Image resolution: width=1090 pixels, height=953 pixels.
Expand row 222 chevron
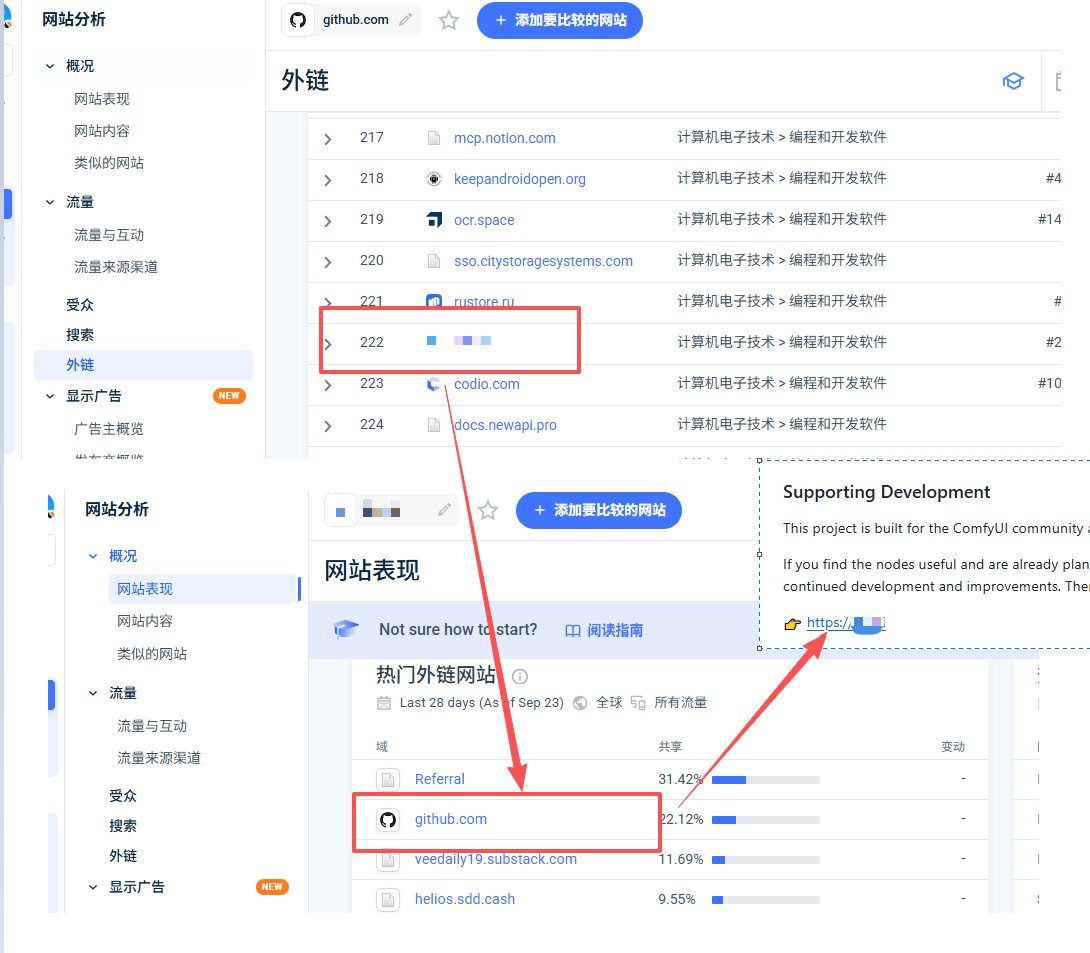[x=327, y=344]
